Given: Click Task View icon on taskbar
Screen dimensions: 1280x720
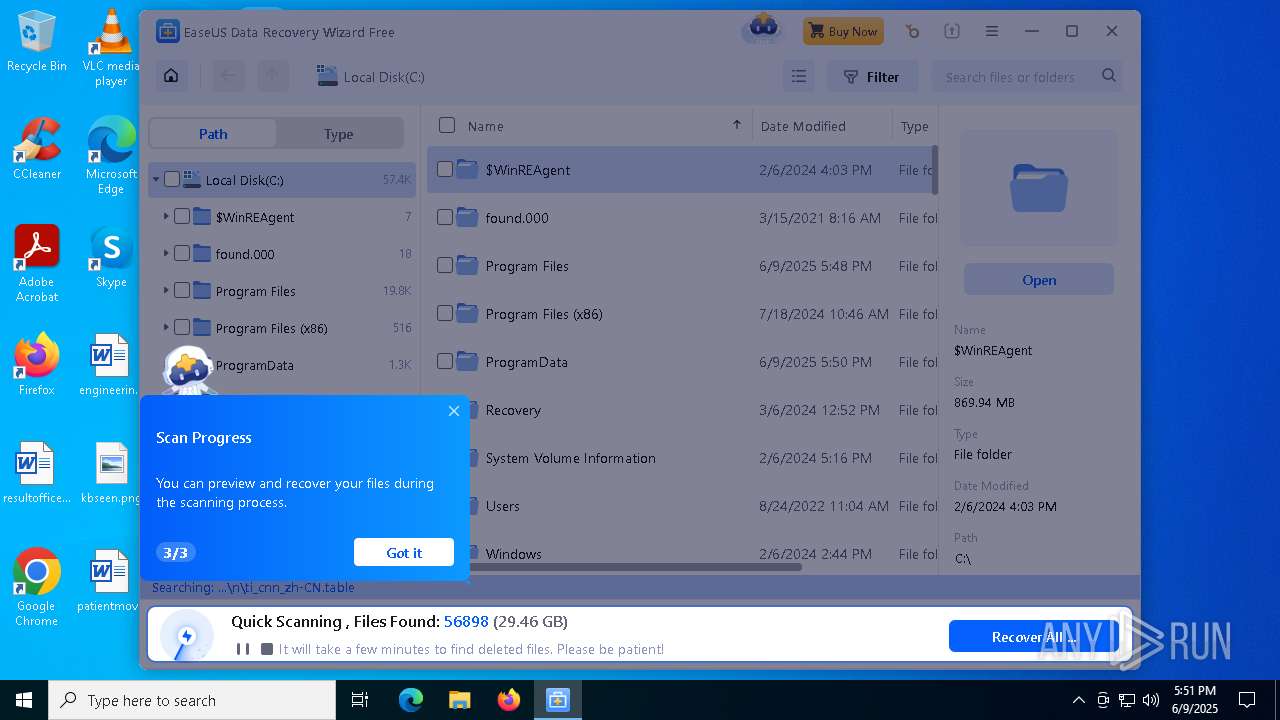Looking at the screenshot, I should (360, 700).
